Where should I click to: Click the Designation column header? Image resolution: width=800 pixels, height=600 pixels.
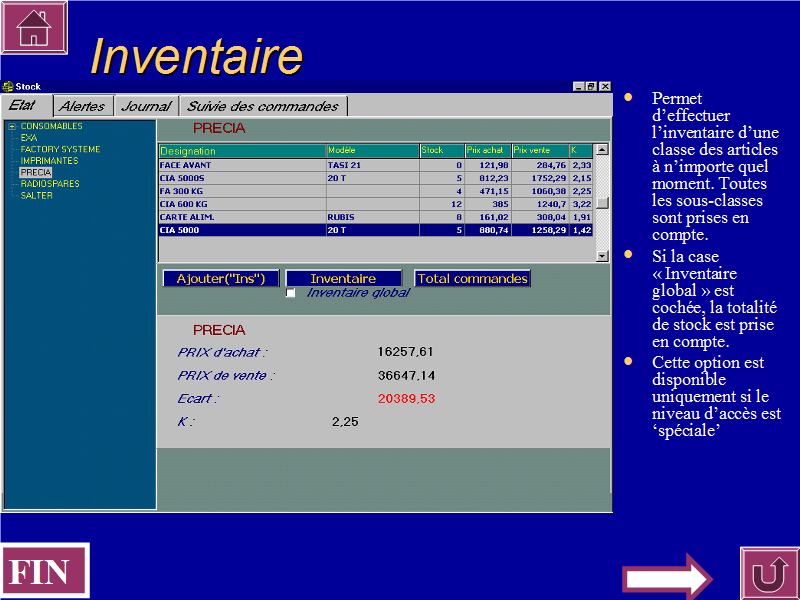242,151
